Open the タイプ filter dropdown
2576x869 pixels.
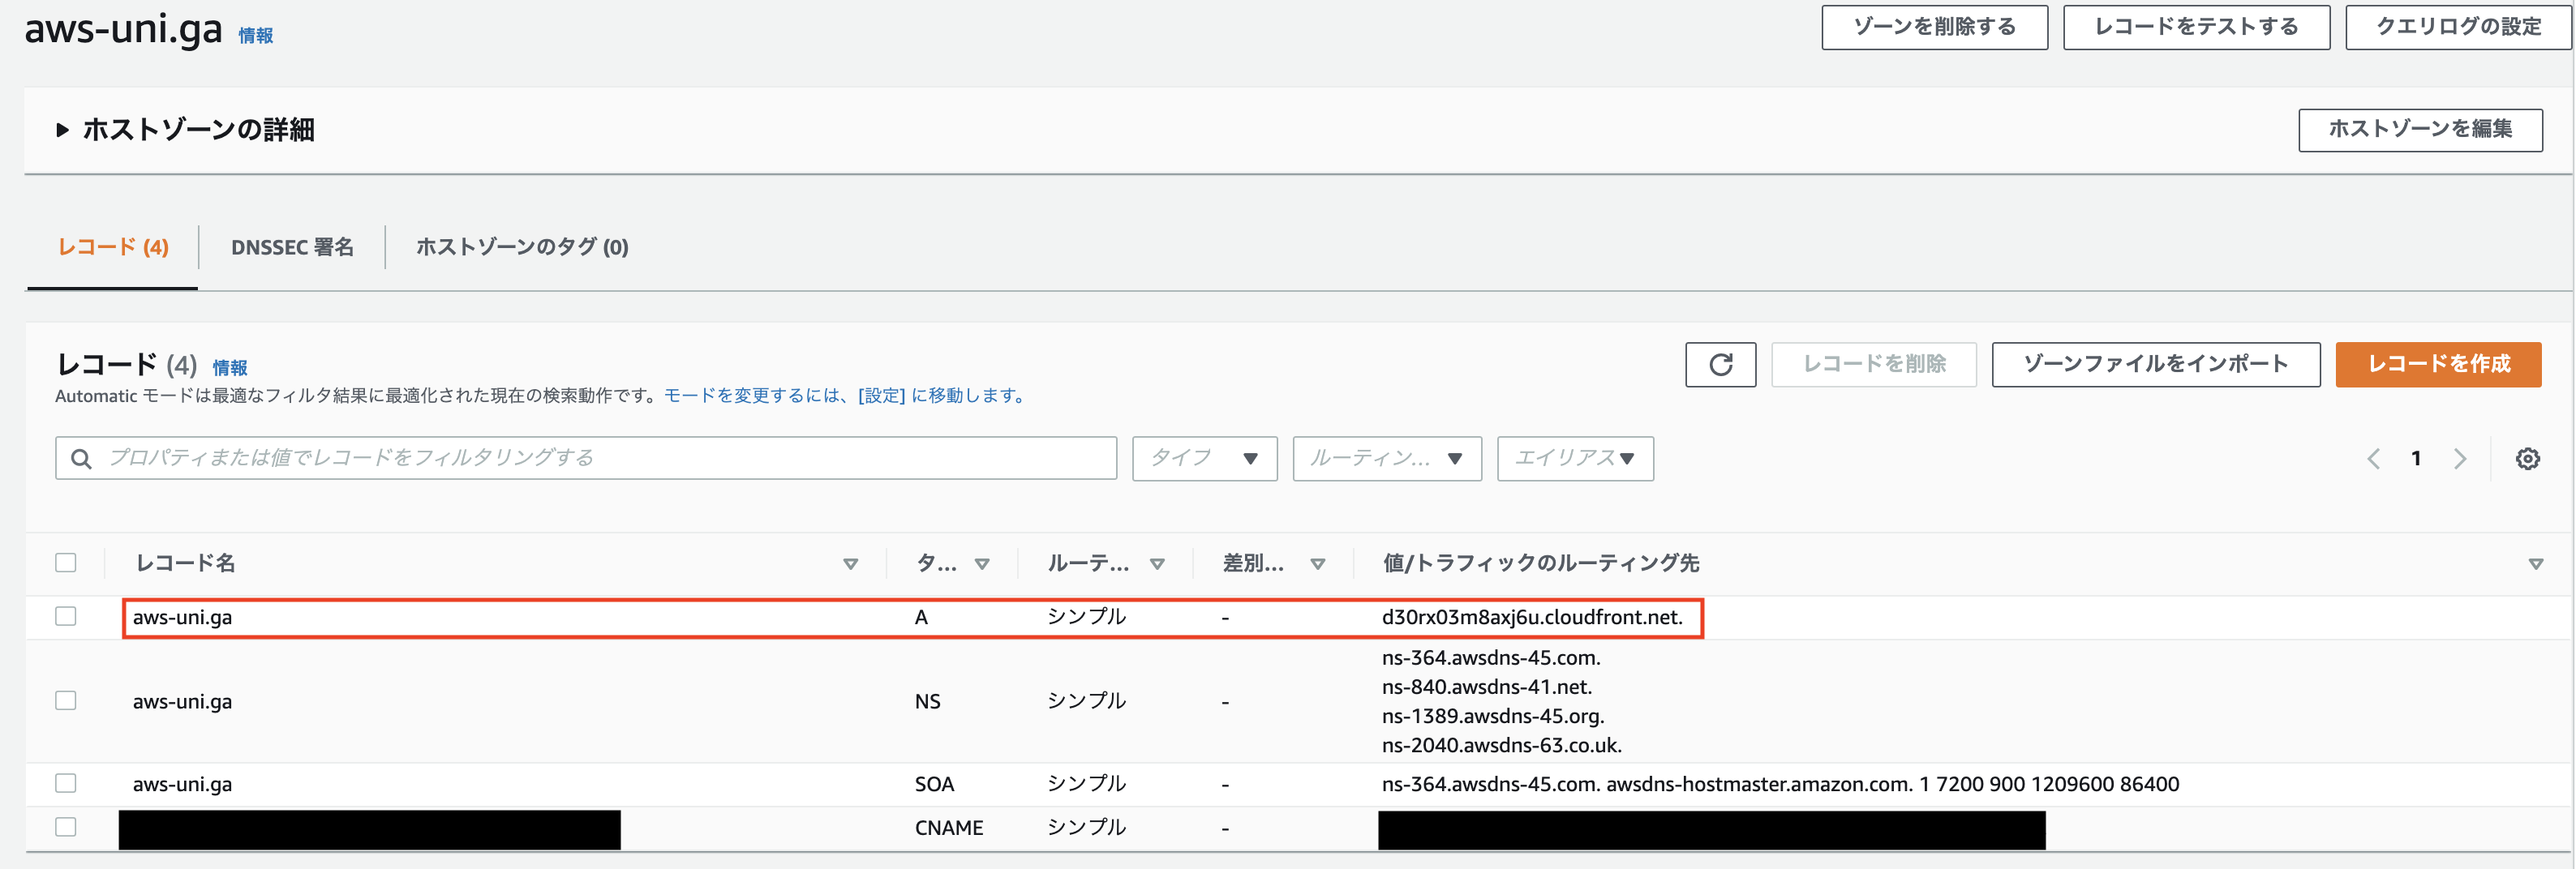click(1204, 458)
